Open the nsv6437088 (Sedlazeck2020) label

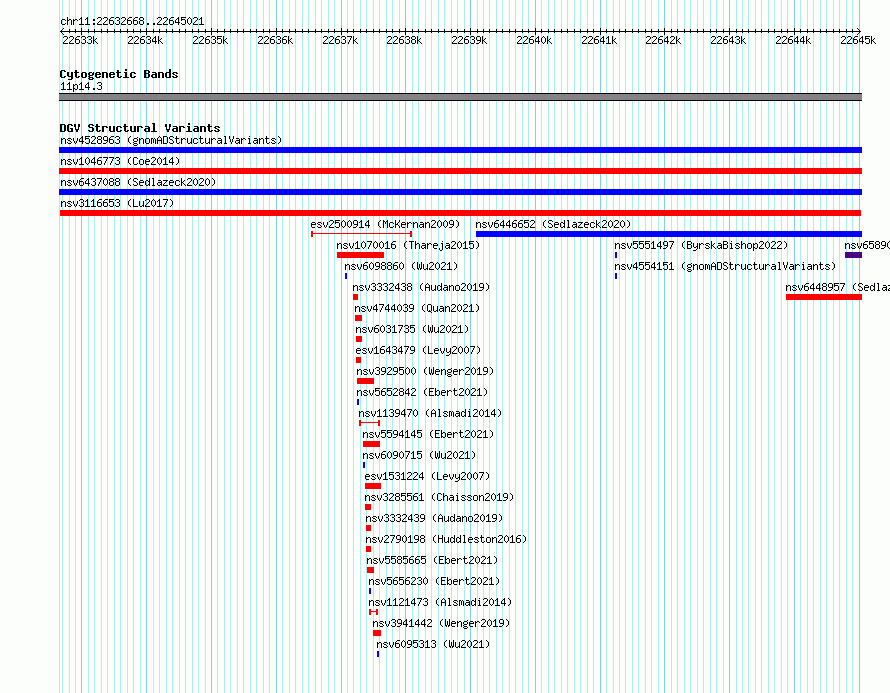[138, 182]
